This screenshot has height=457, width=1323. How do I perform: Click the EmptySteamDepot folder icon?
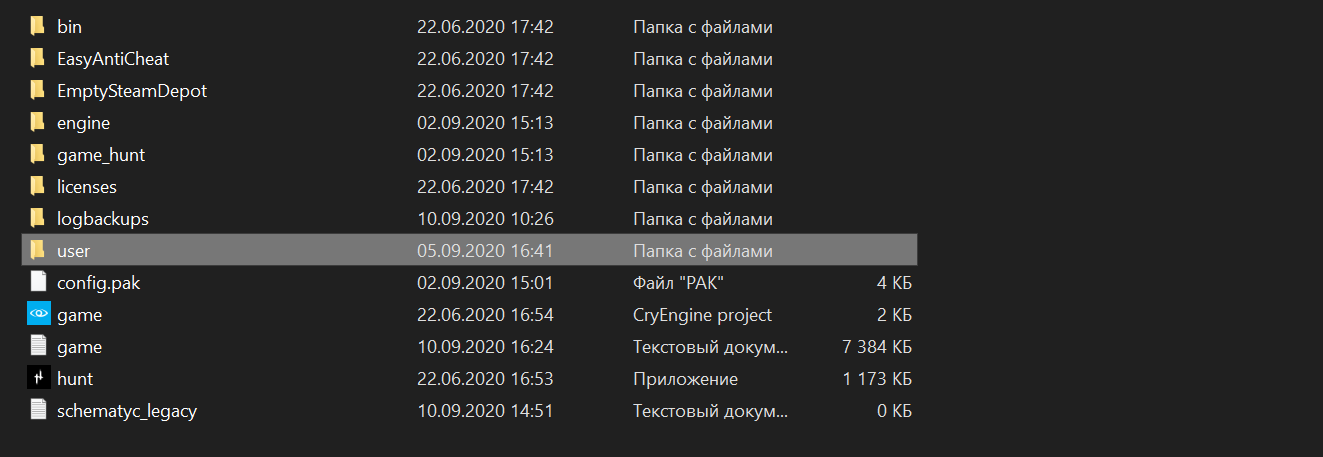click(38, 91)
